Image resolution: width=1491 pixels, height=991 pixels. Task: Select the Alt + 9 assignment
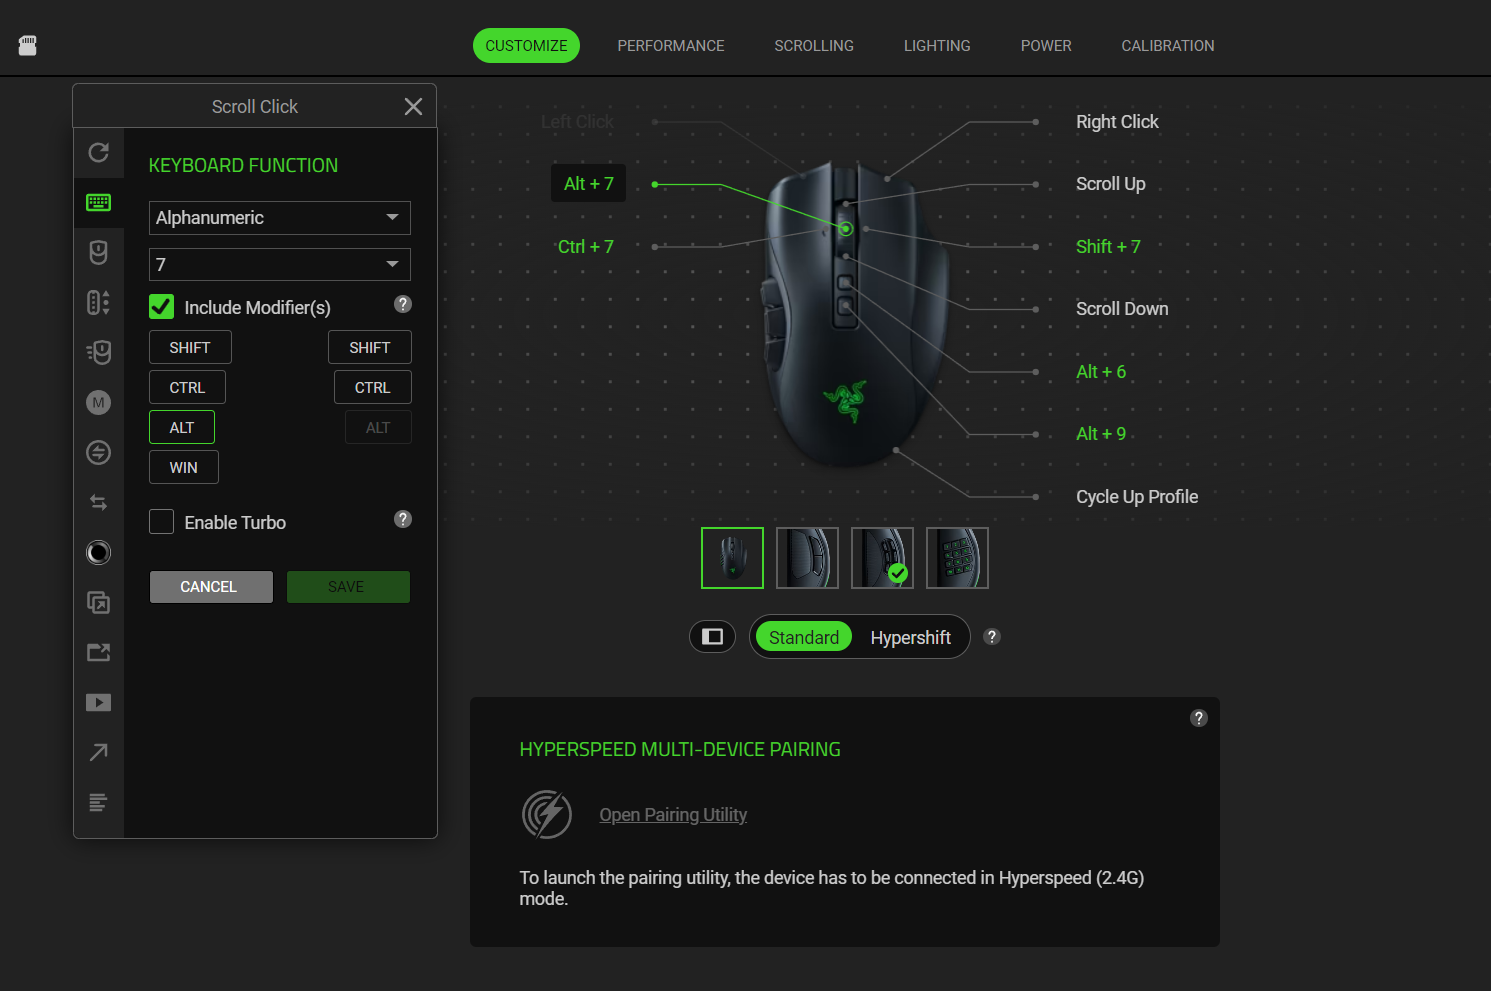1101,434
